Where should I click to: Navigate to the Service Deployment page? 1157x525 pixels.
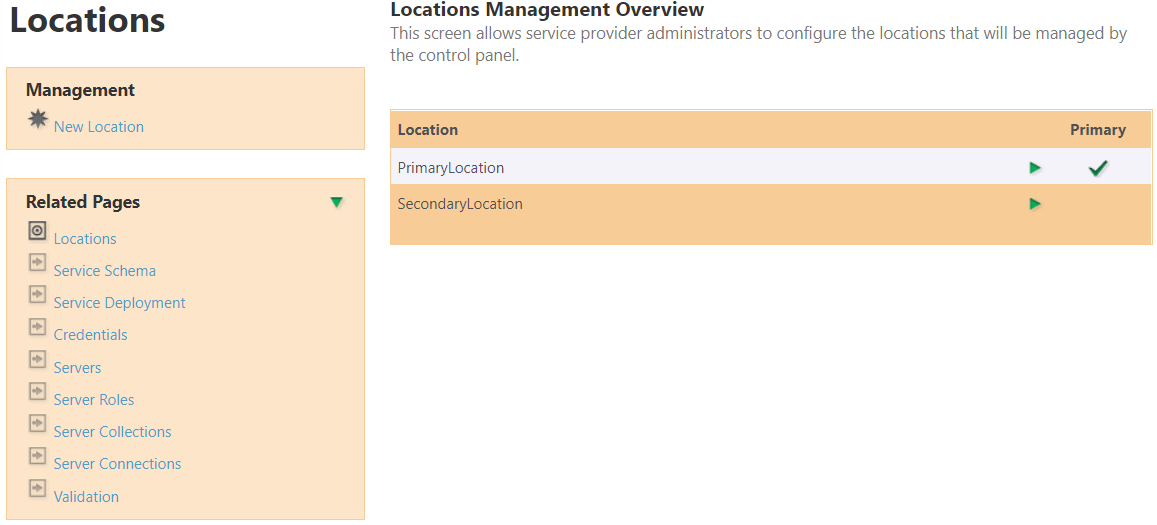click(x=120, y=303)
